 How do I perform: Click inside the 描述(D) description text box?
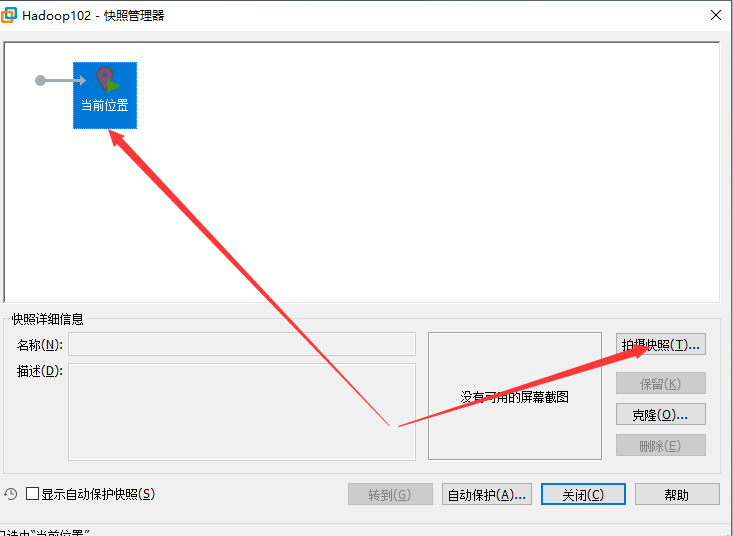[x=241, y=411]
